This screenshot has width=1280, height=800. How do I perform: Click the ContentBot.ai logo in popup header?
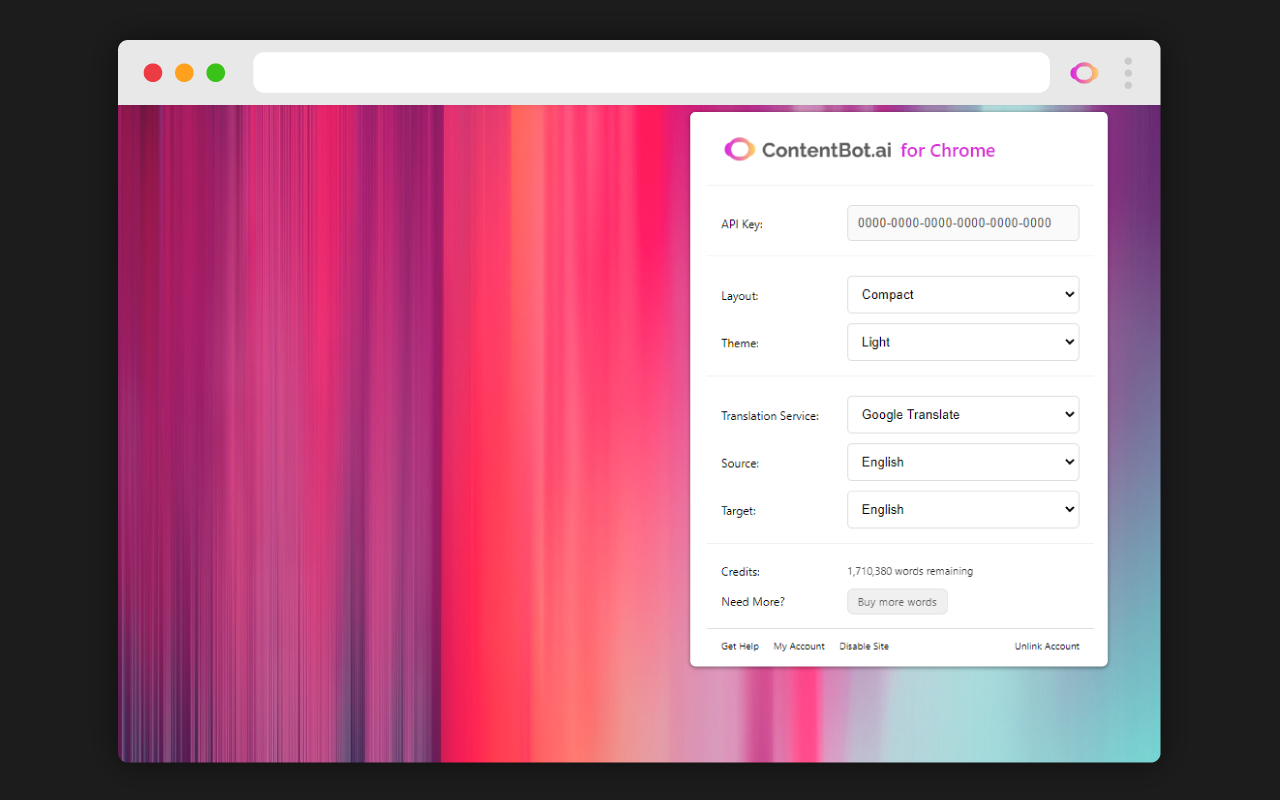point(808,150)
